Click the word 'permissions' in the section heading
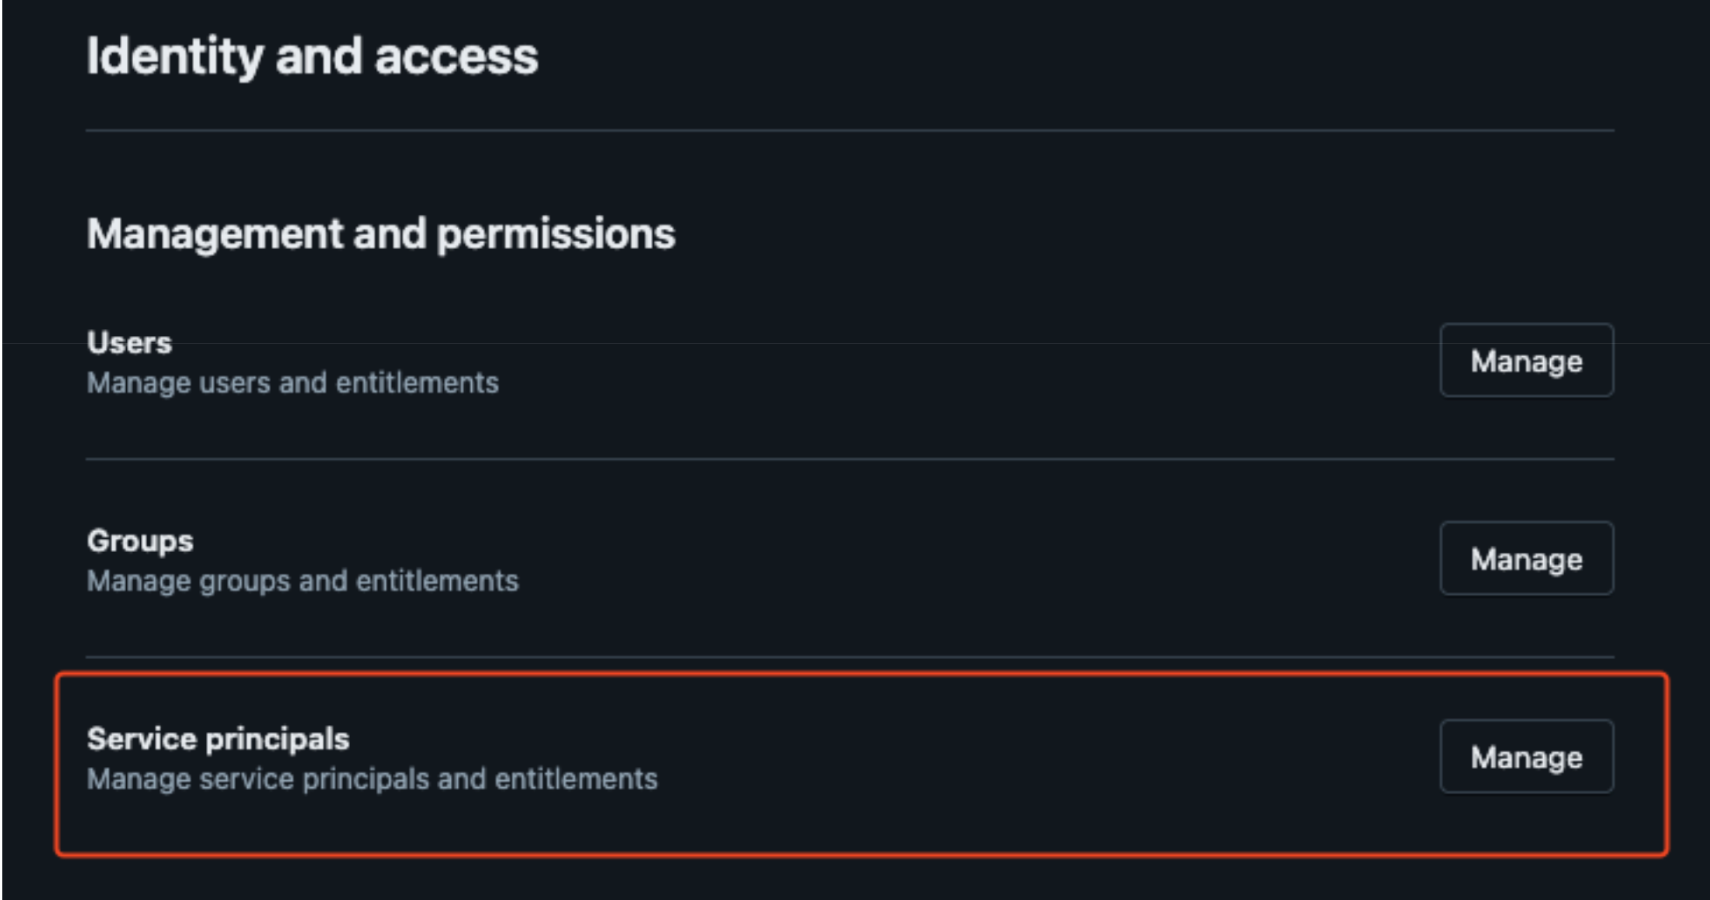1710x900 pixels. [556, 234]
